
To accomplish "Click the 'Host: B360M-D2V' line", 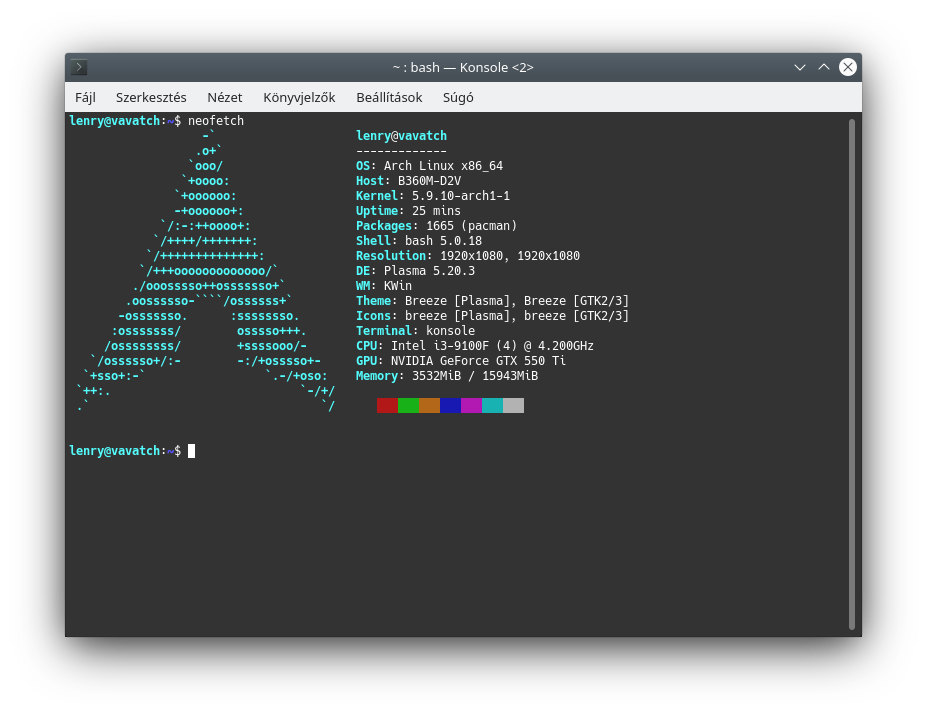I will (409, 181).
